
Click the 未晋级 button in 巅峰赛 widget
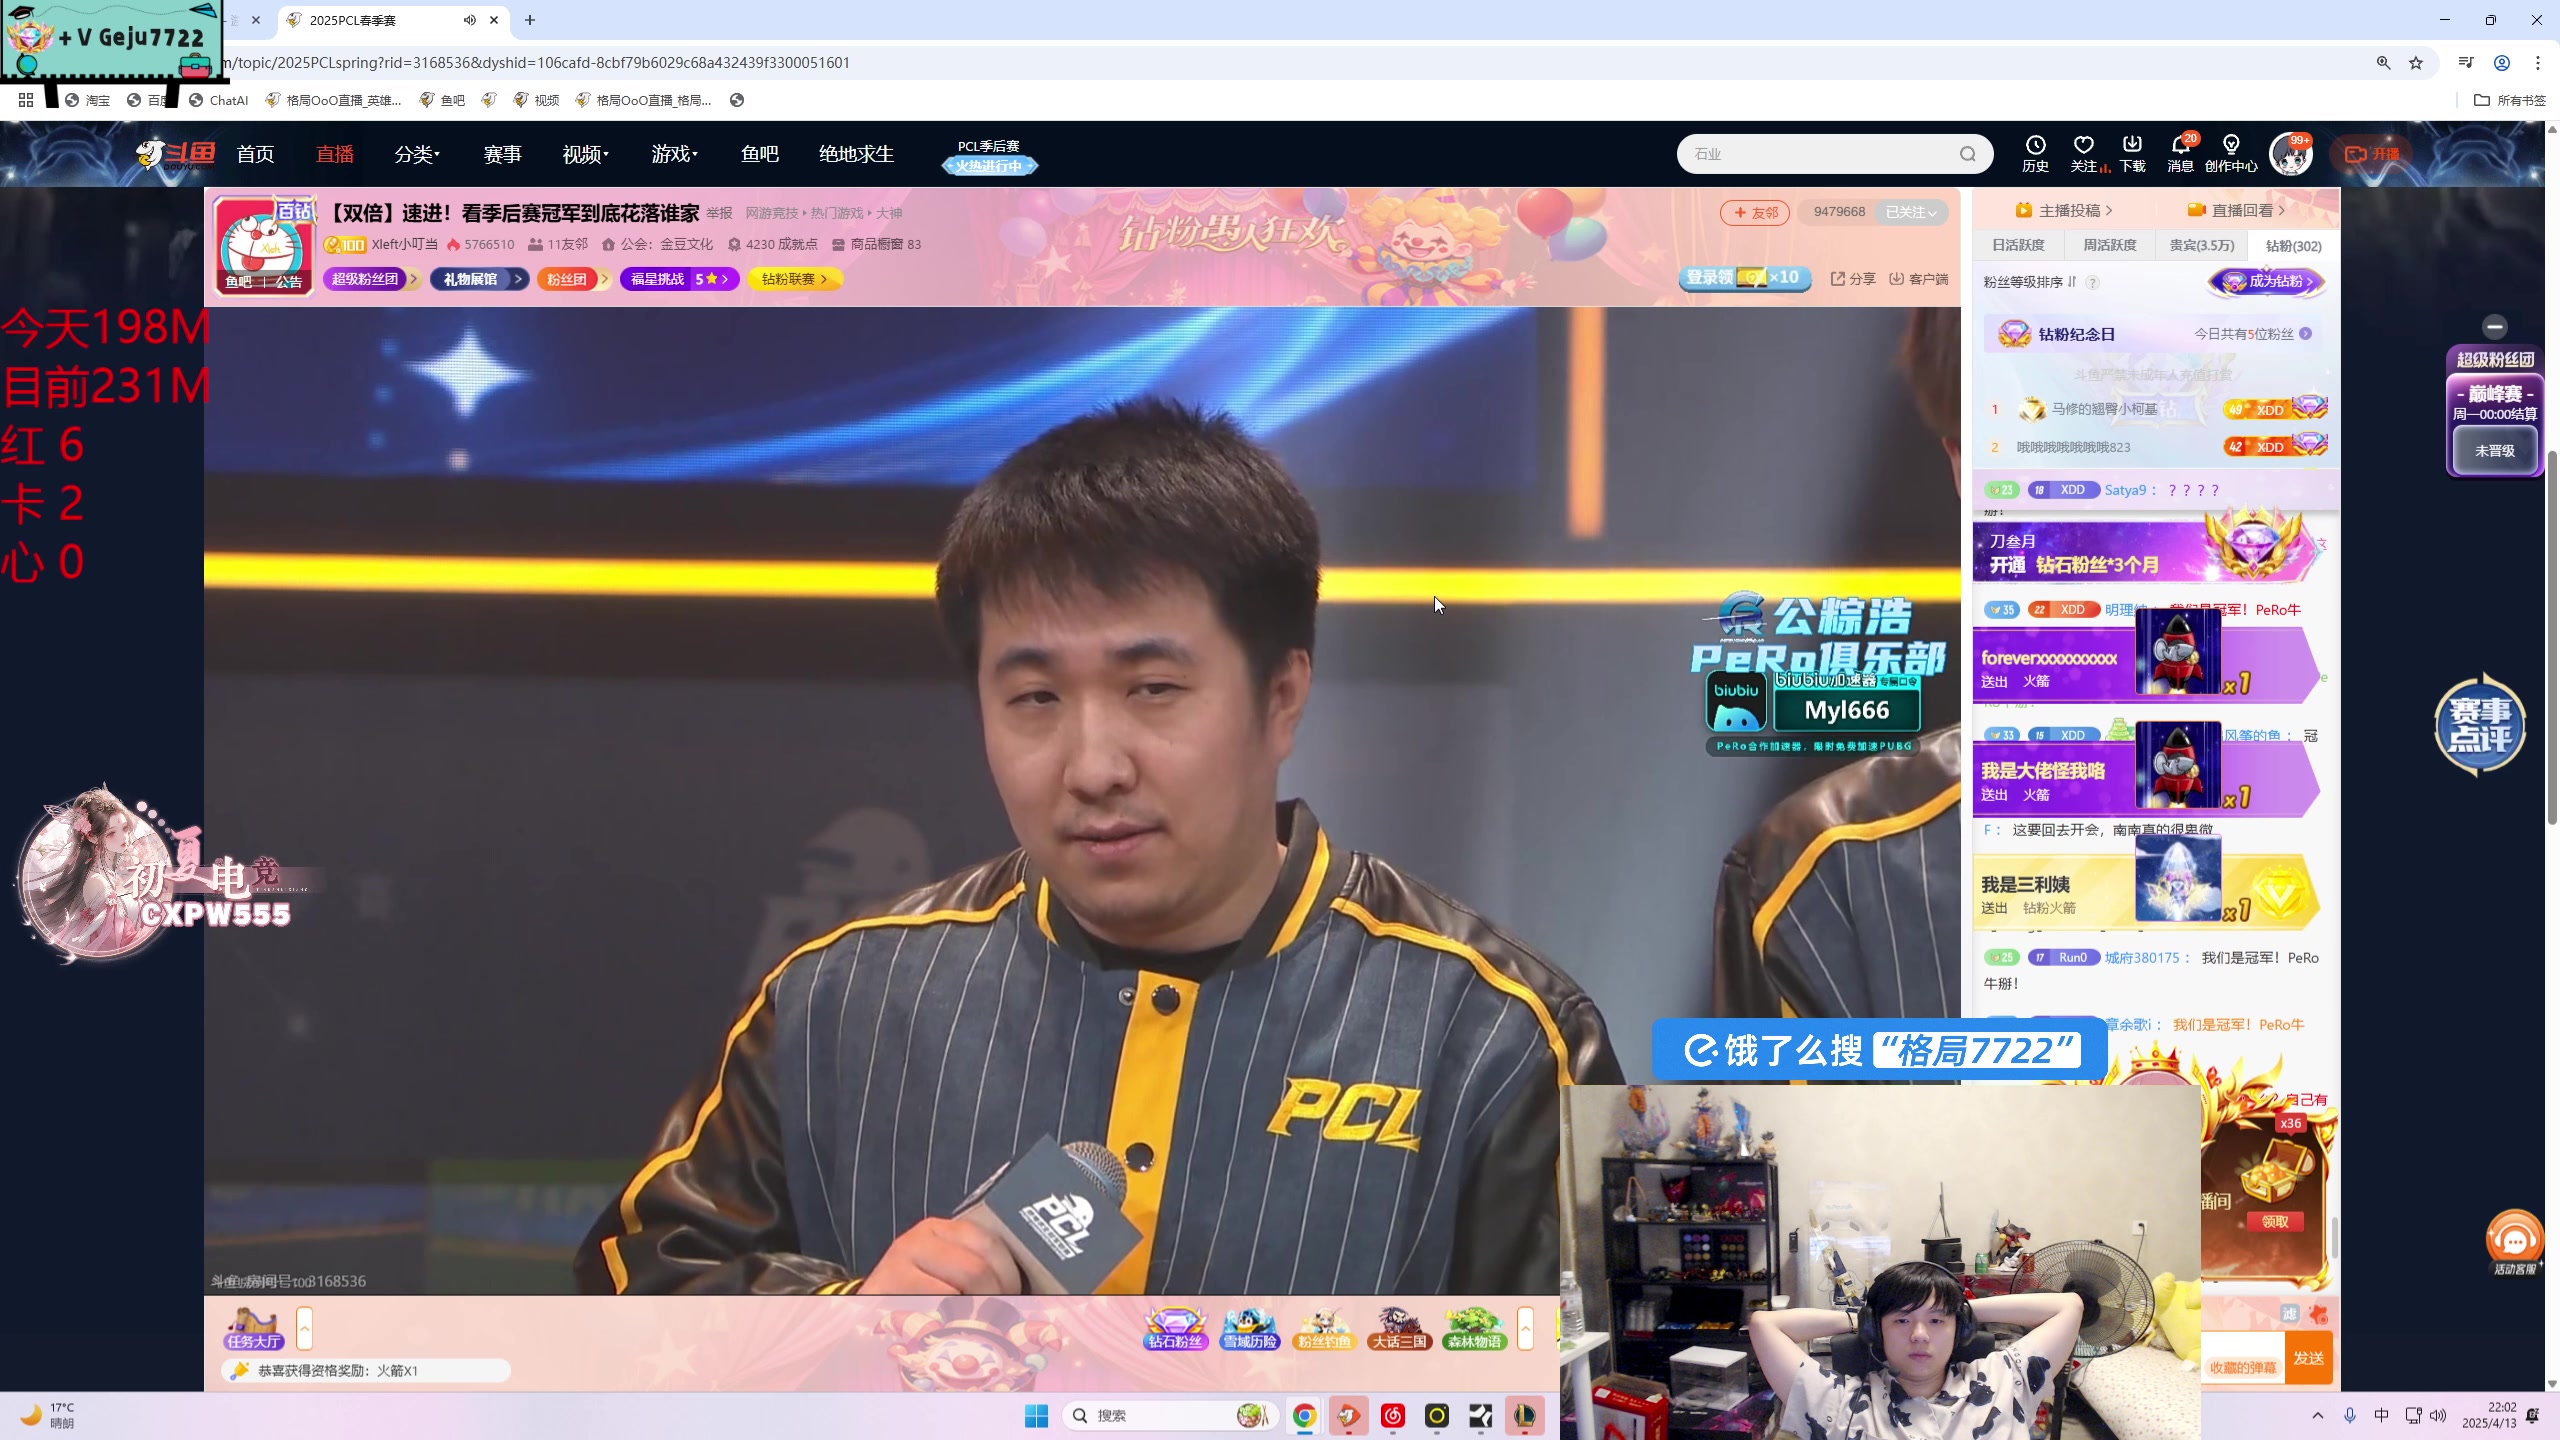coord(2494,451)
